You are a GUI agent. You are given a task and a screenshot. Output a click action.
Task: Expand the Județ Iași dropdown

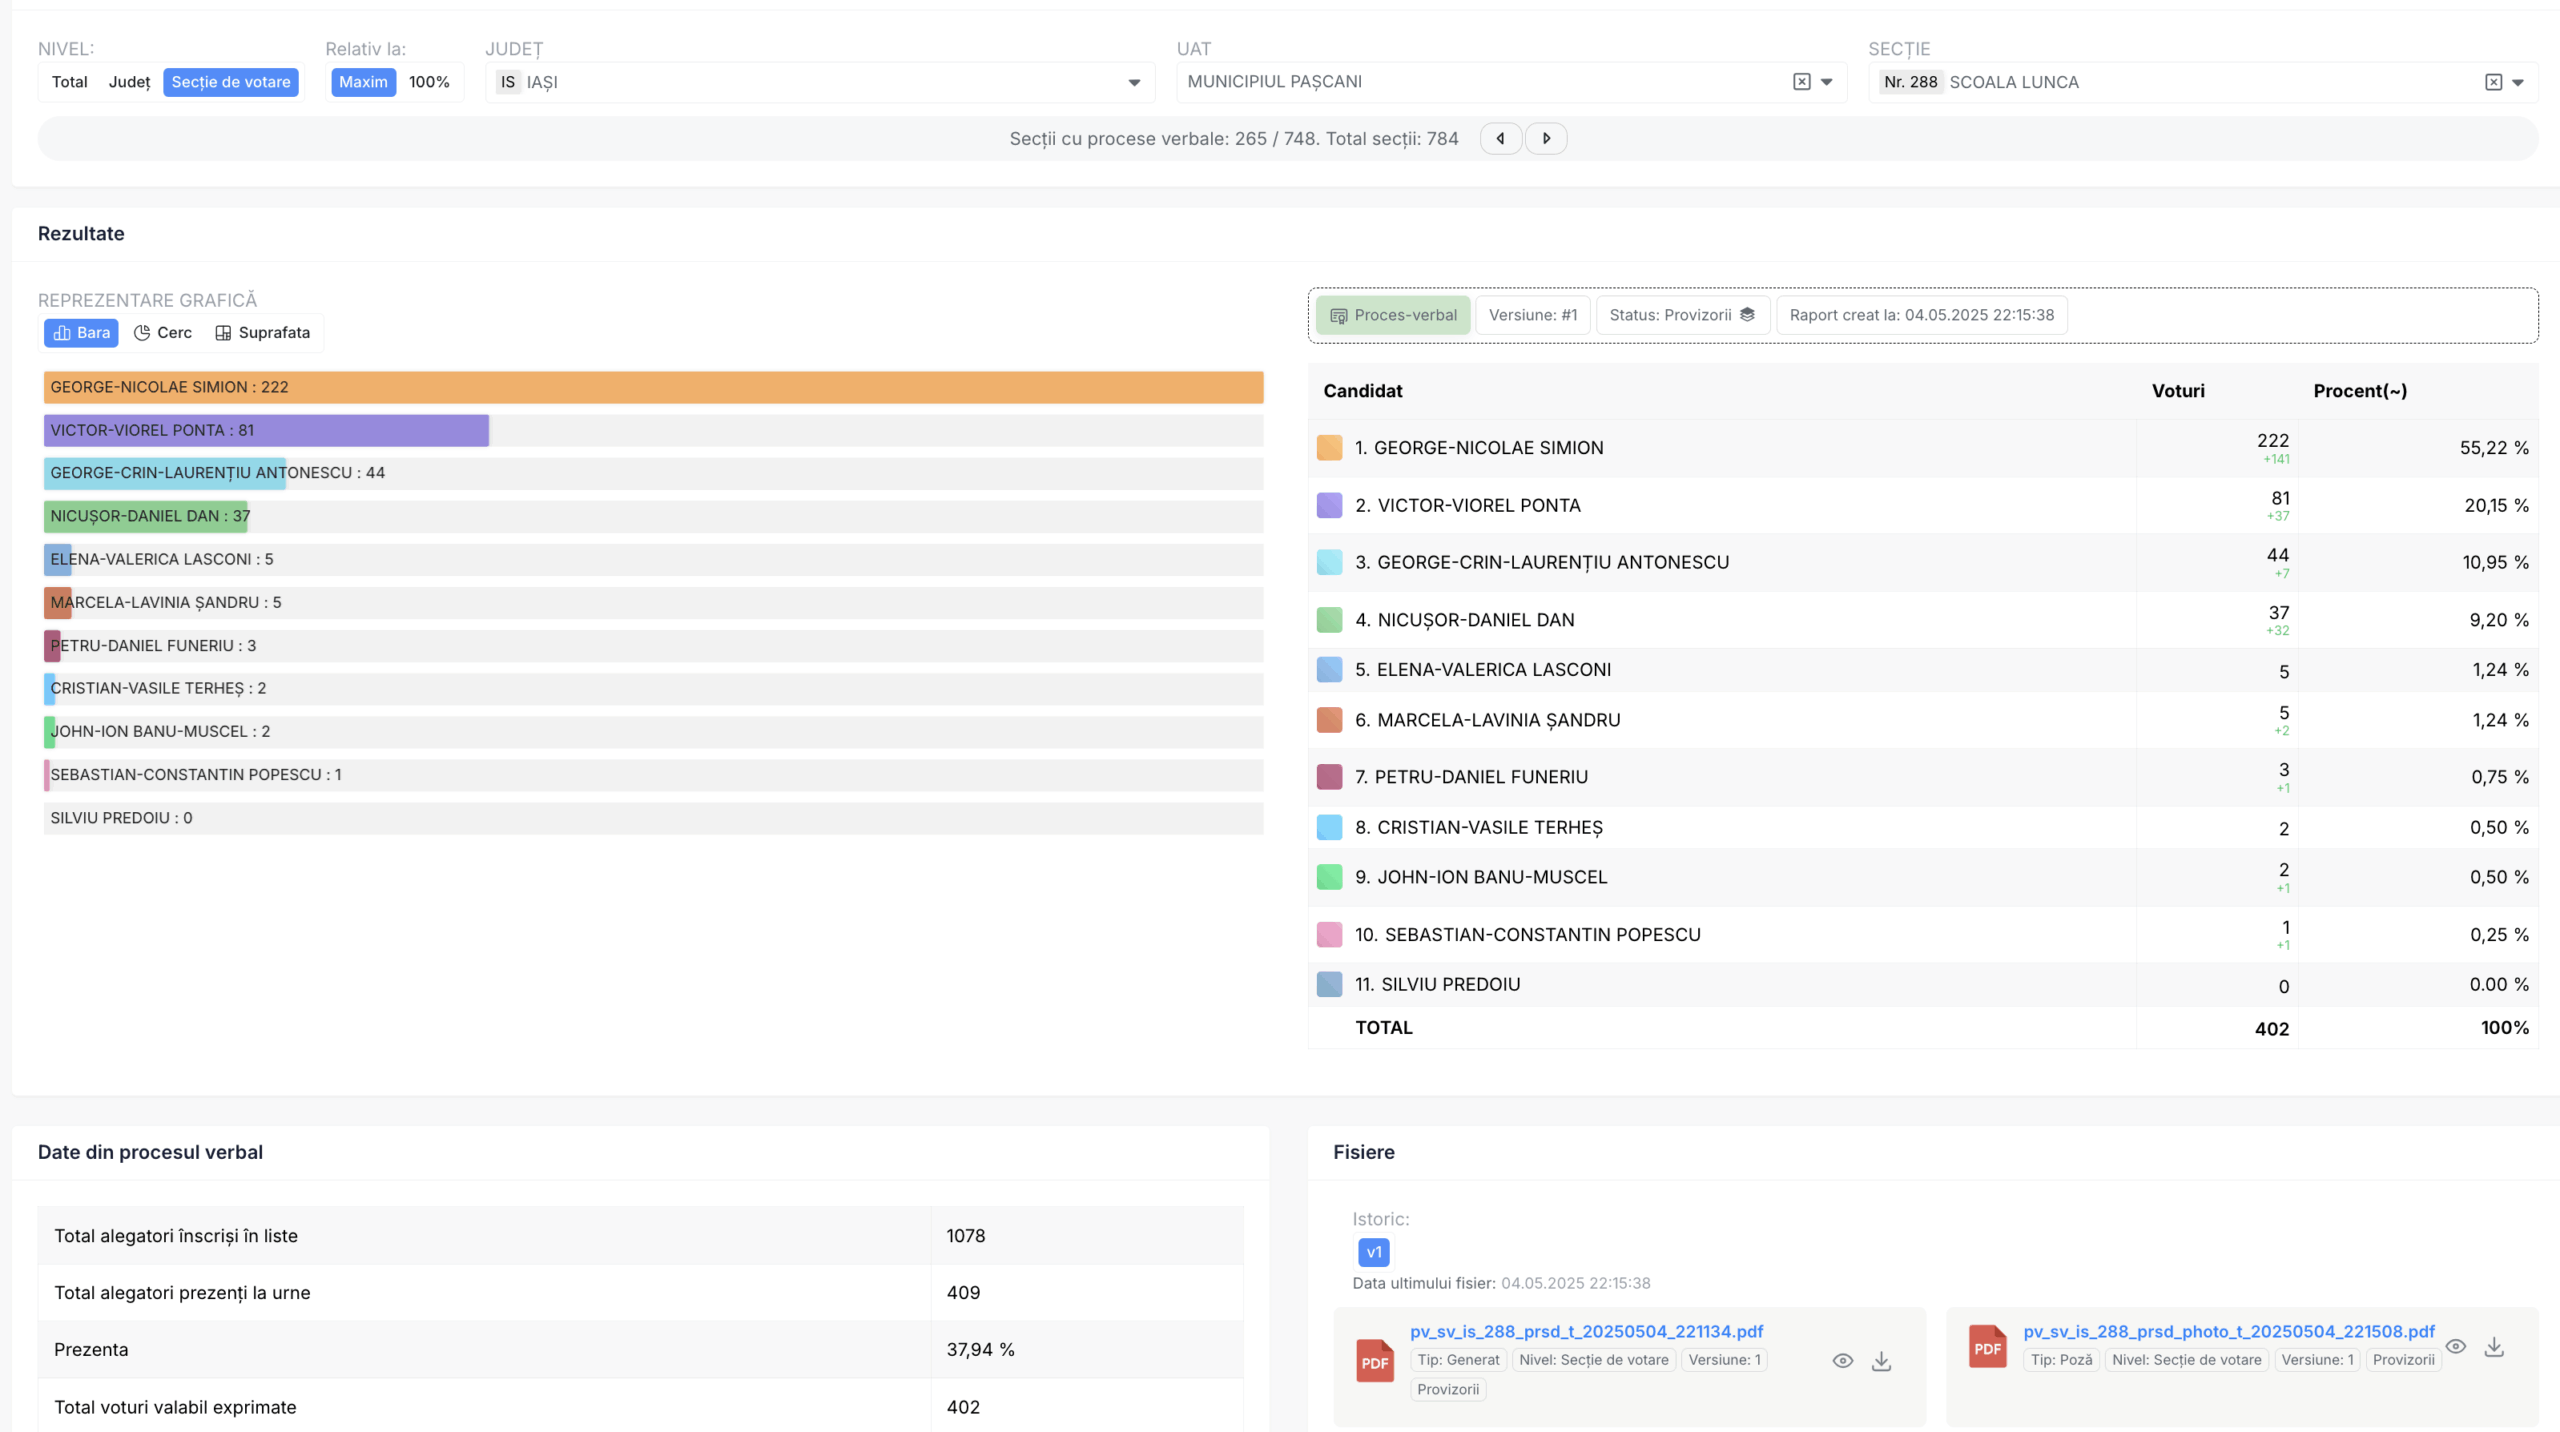(1134, 83)
